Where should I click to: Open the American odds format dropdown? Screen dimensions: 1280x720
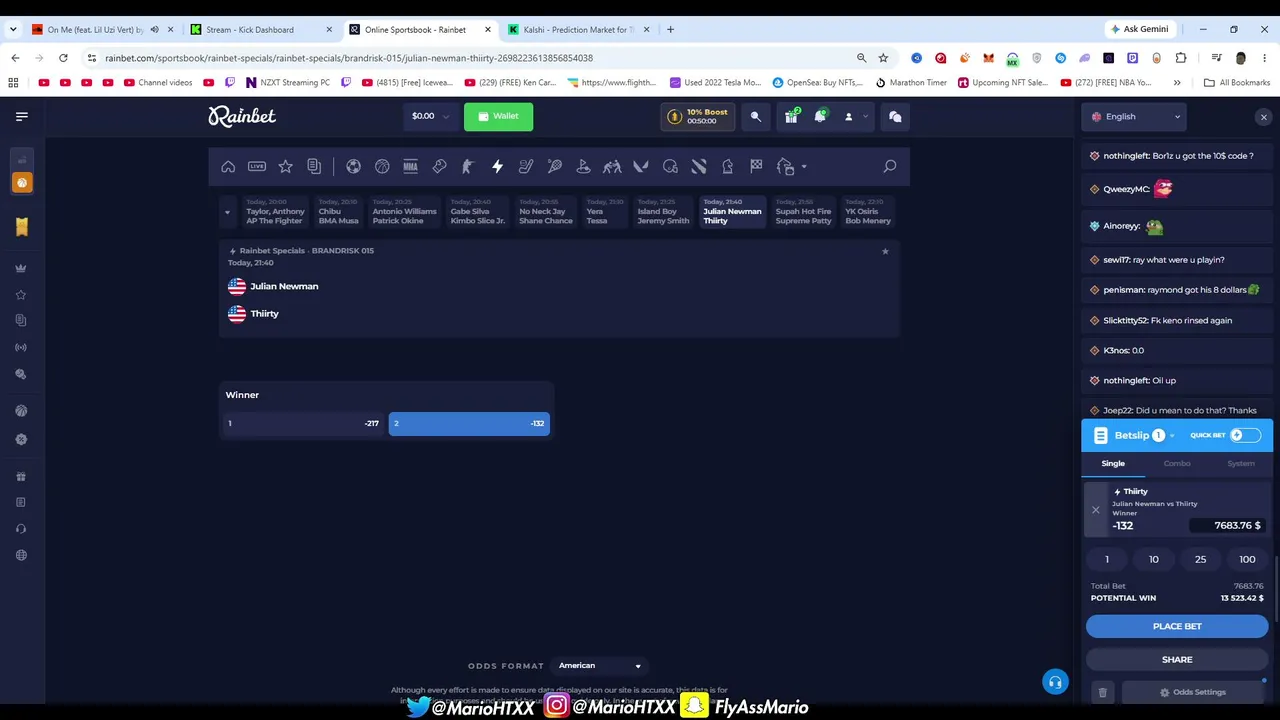coord(600,666)
